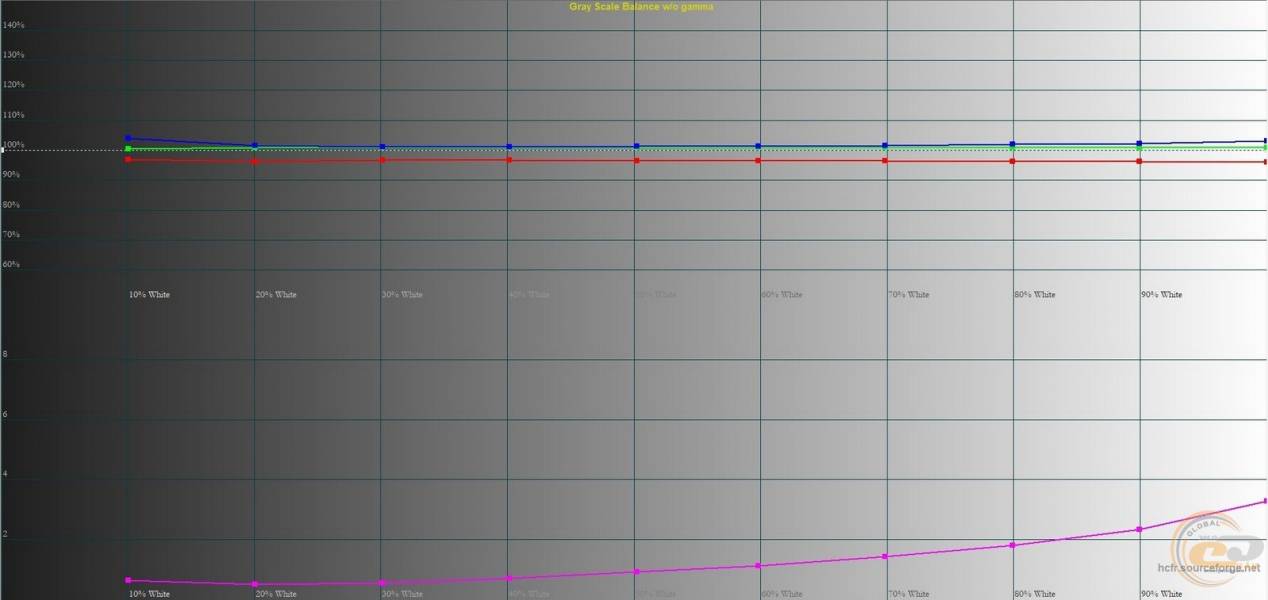Click '80% White' label under the RGB balance graph
Image resolution: width=1268 pixels, height=600 pixels.
pyautogui.click(x=1035, y=295)
